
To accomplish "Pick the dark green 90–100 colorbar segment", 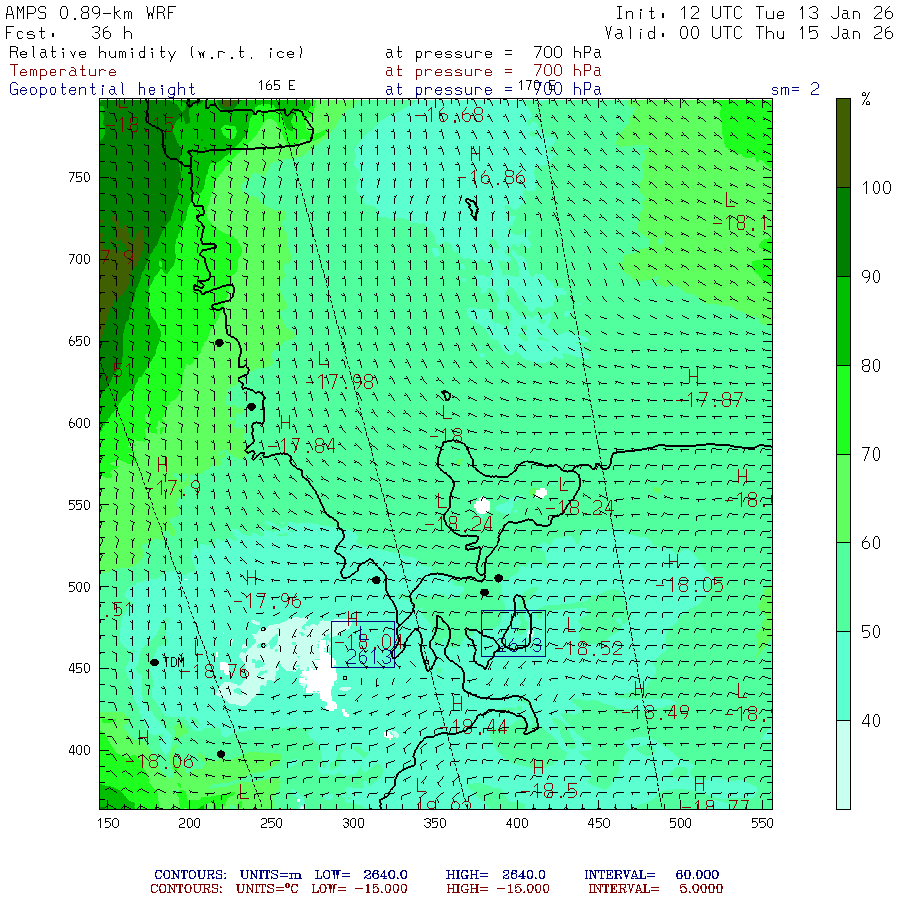I will click(843, 232).
